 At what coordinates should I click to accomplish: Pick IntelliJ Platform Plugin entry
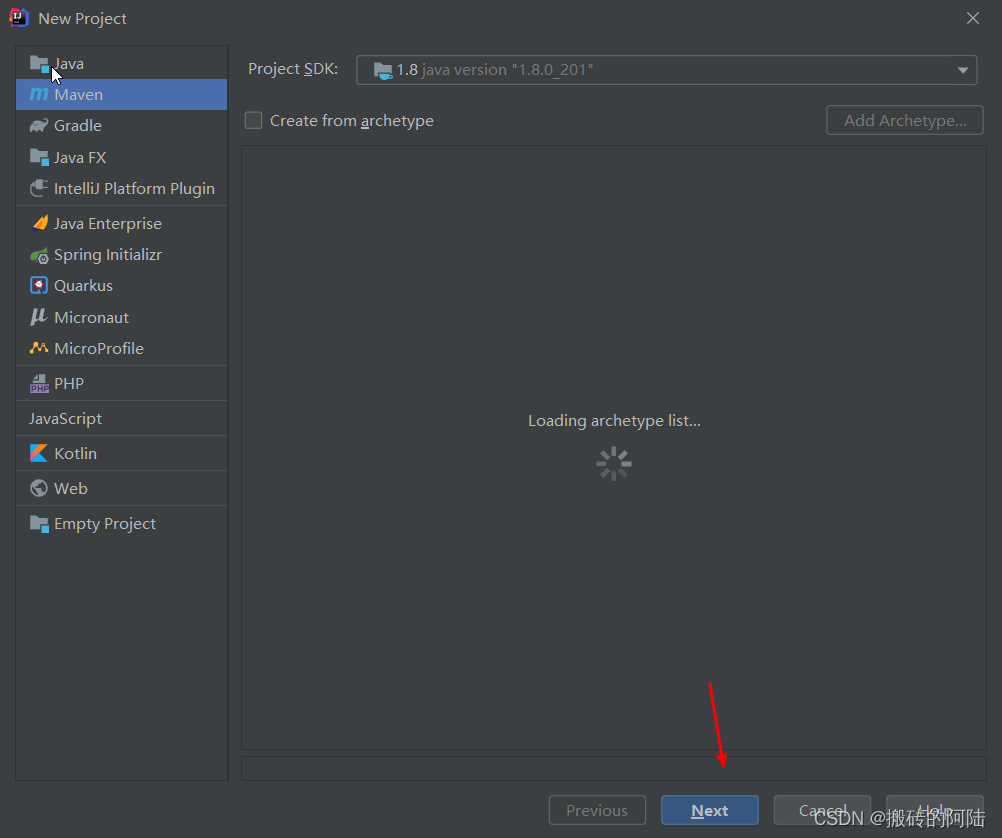click(x=121, y=189)
